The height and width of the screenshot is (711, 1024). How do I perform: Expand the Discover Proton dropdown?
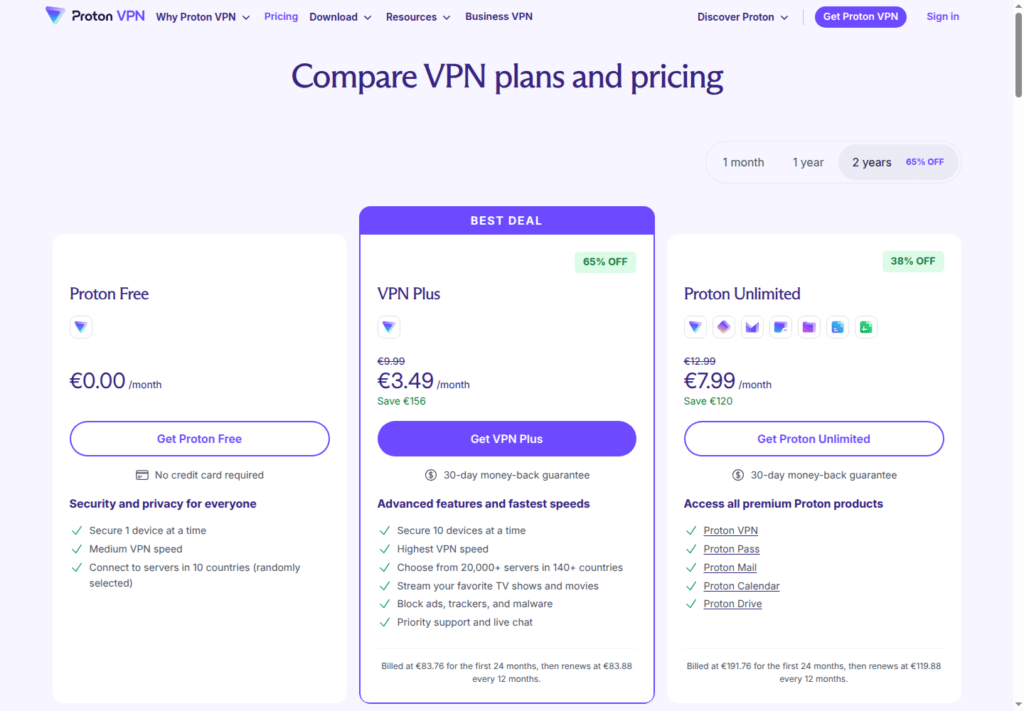[743, 17]
